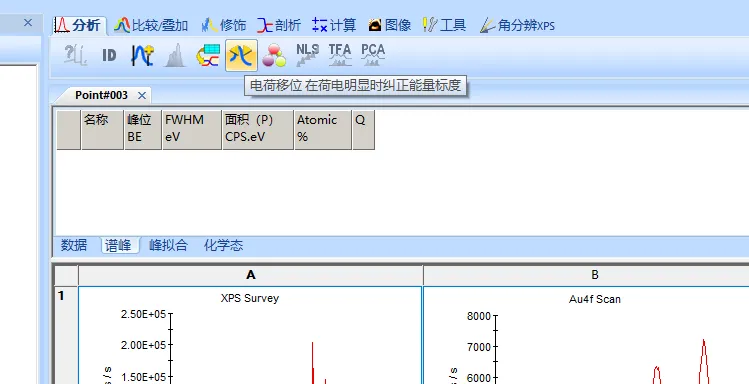The height and width of the screenshot is (384, 749).
Task: Select the charge shift (电荷移位) tool
Action: coord(241,55)
